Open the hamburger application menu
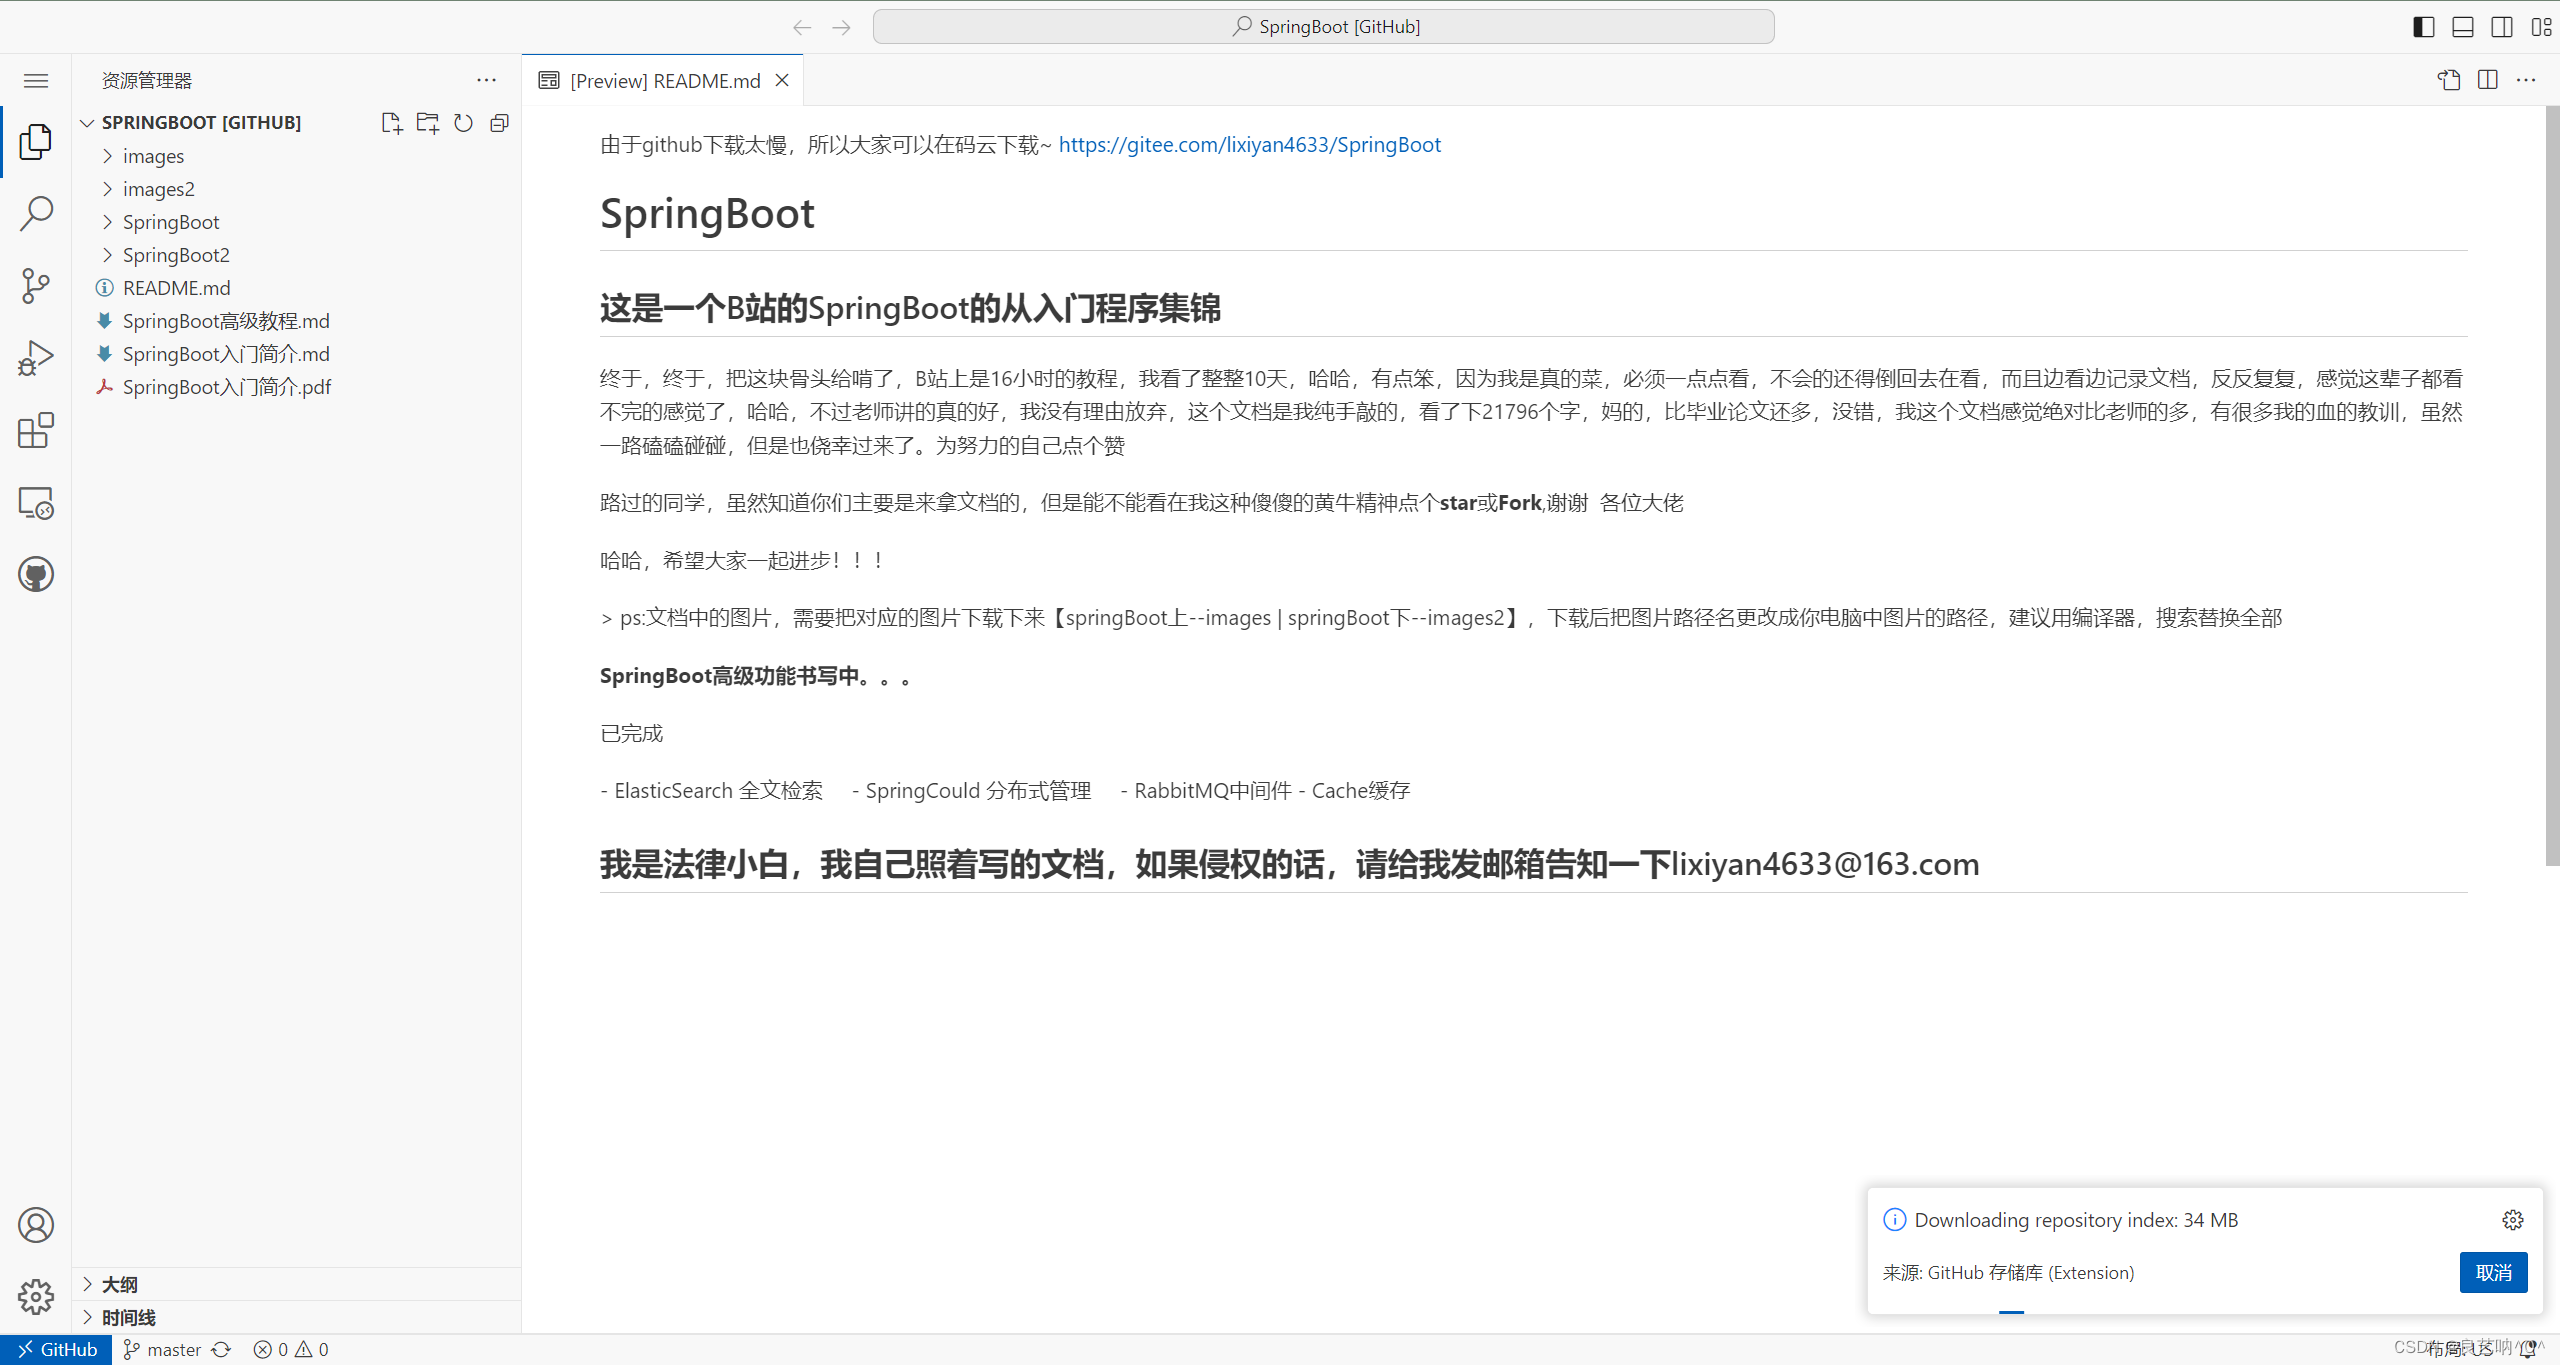The height and width of the screenshot is (1365, 2560). (36, 80)
